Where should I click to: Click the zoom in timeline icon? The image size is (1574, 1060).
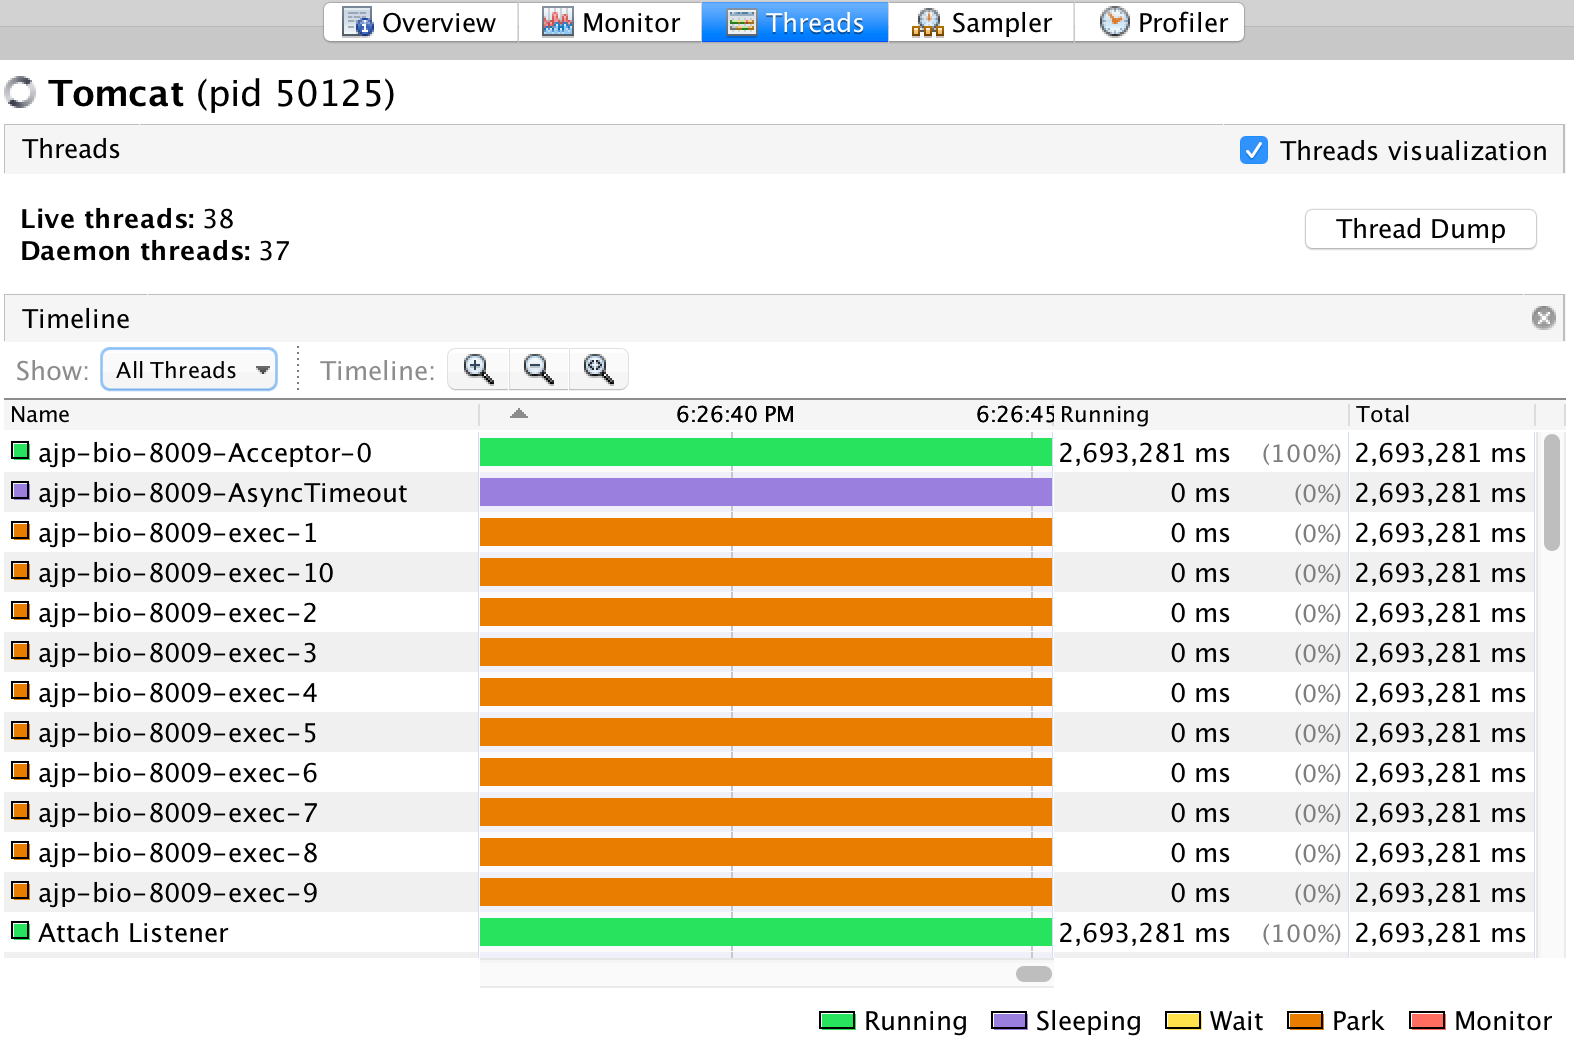479,369
